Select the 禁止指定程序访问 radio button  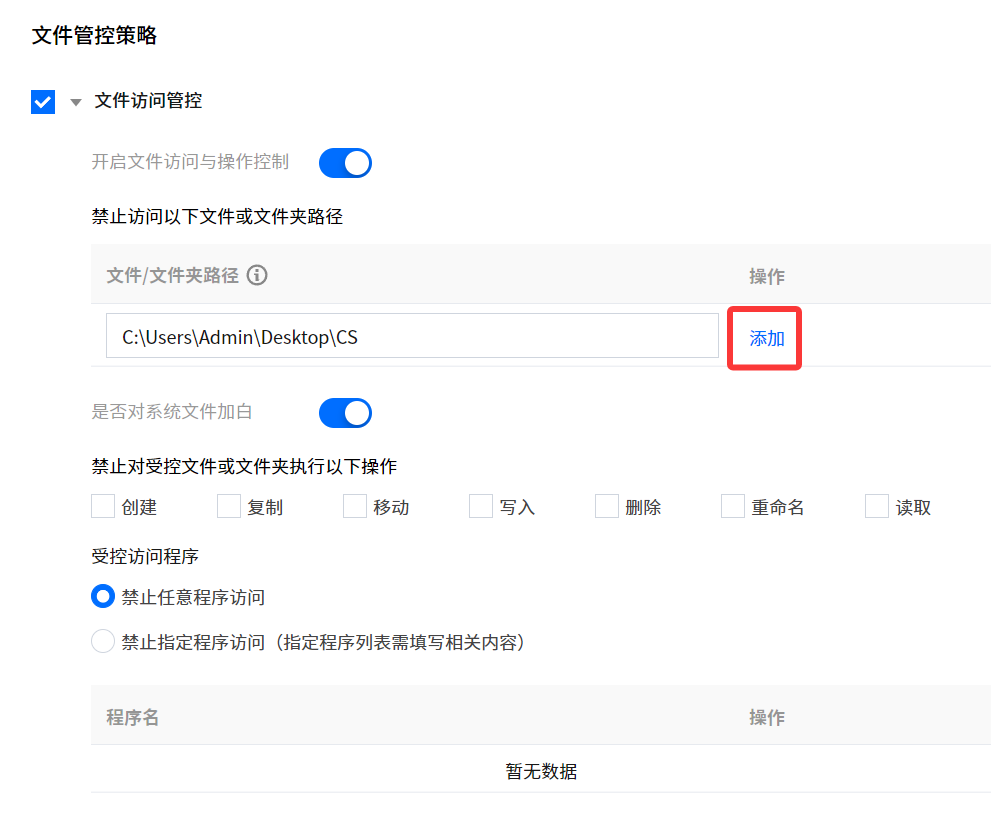coord(103,641)
